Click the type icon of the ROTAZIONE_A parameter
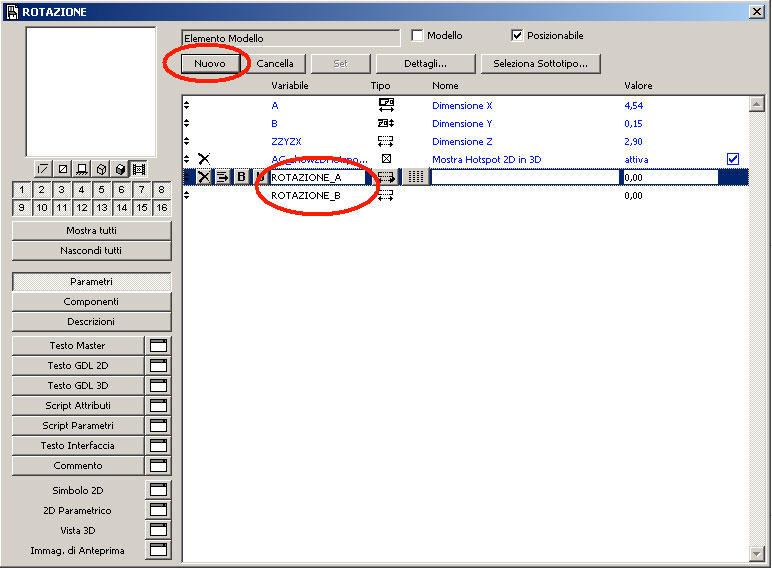Screen dimensions: 772x568 tap(386, 177)
